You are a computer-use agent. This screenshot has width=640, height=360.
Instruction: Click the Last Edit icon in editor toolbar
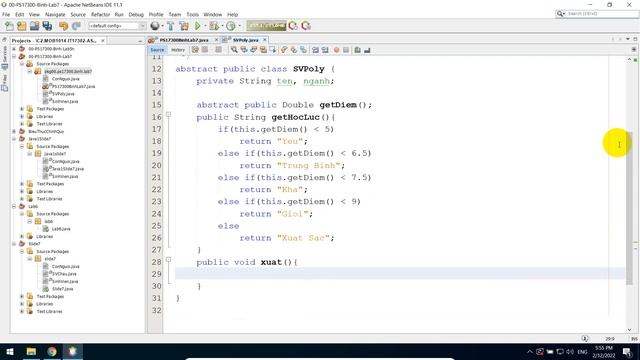195,50
